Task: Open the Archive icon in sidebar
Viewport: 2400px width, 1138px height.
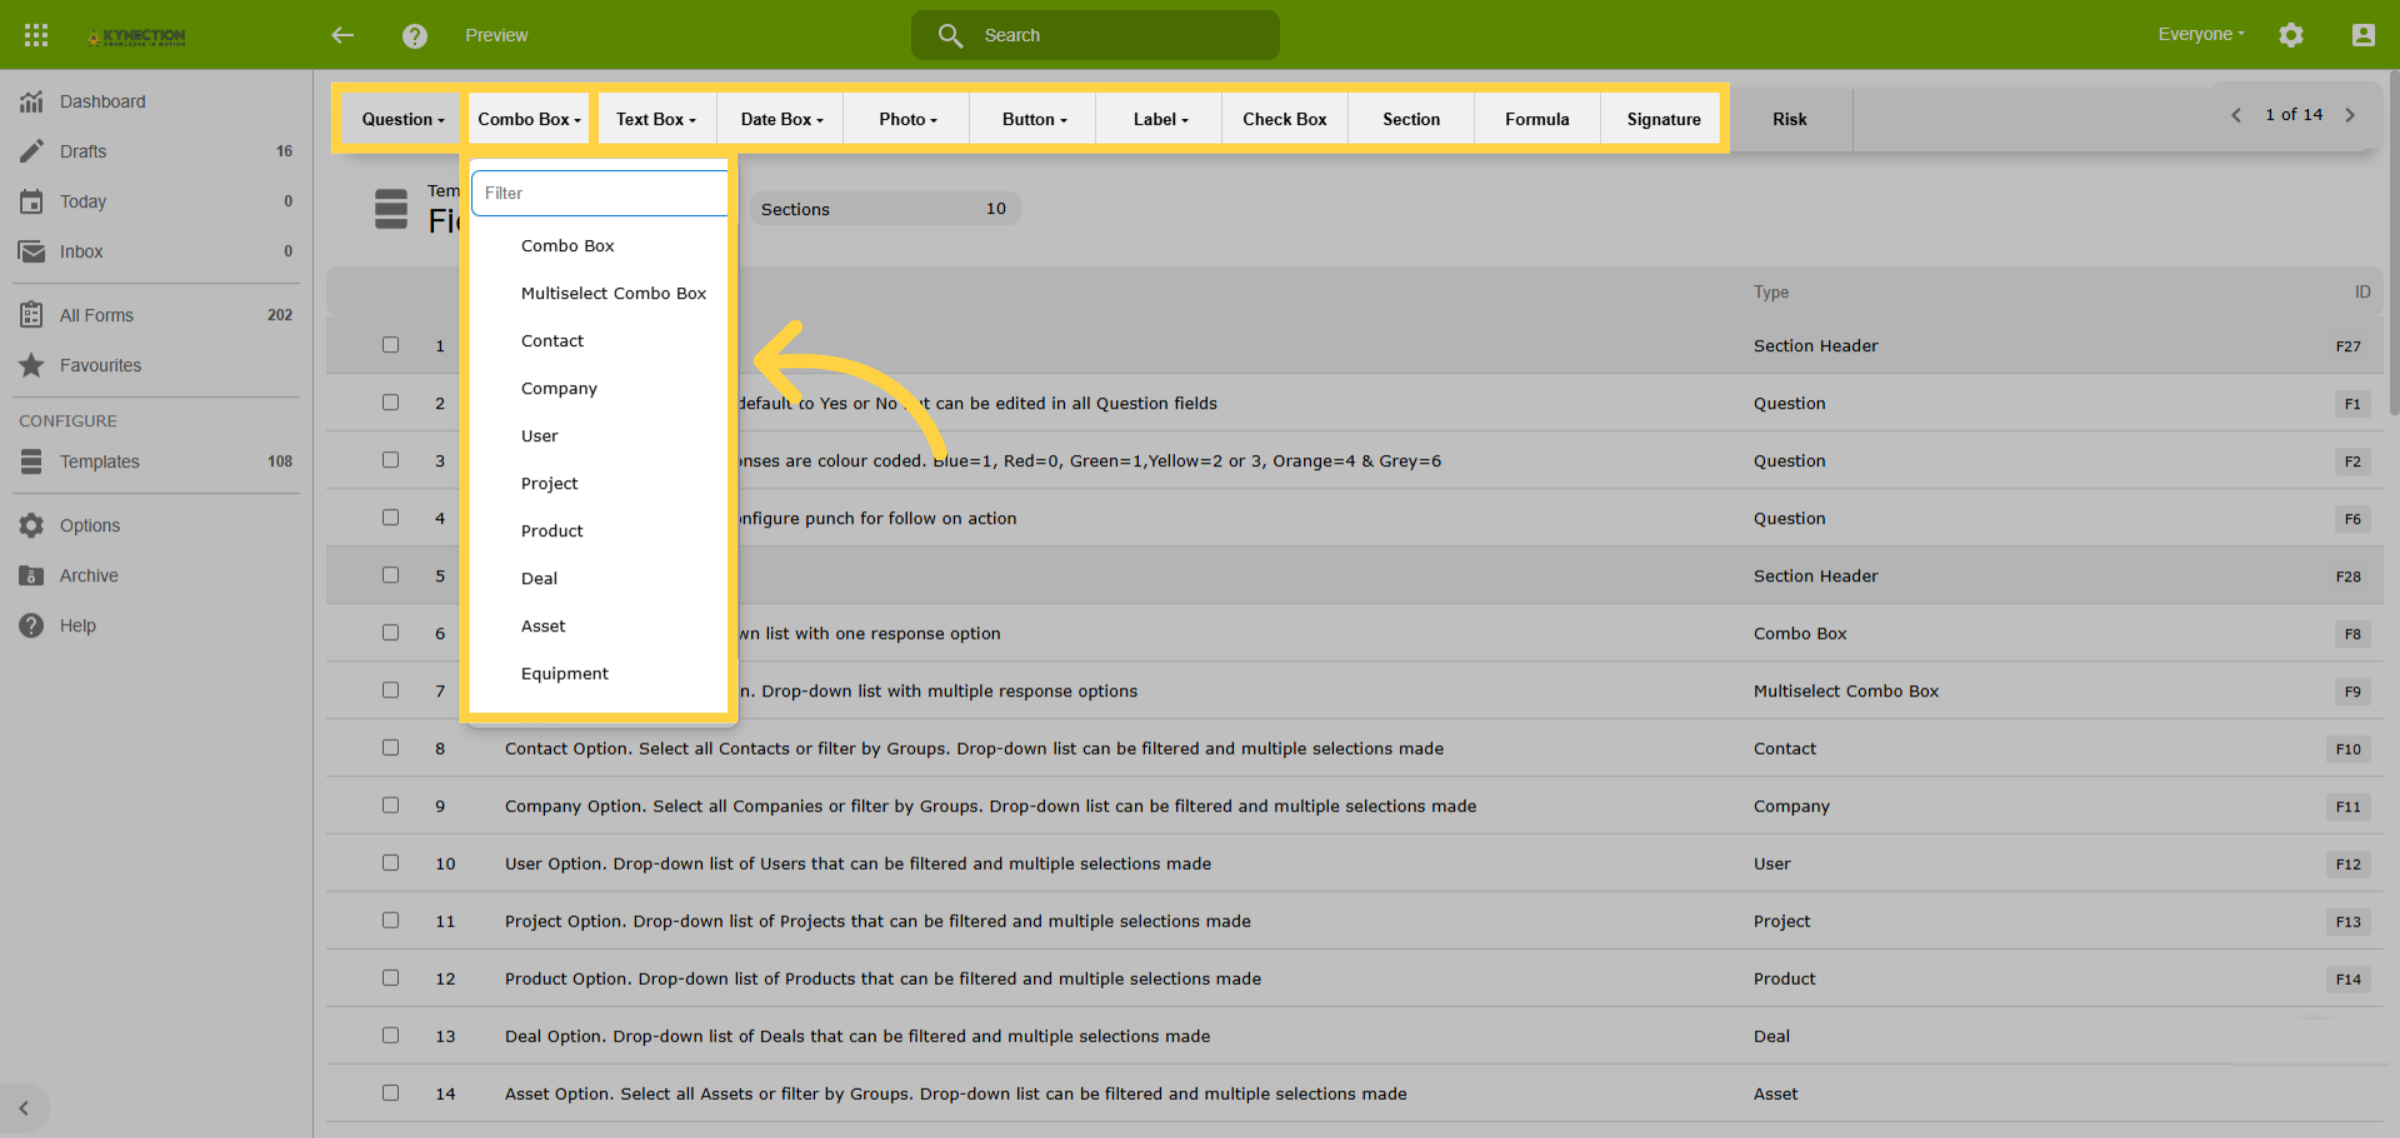Action: point(32,575)
